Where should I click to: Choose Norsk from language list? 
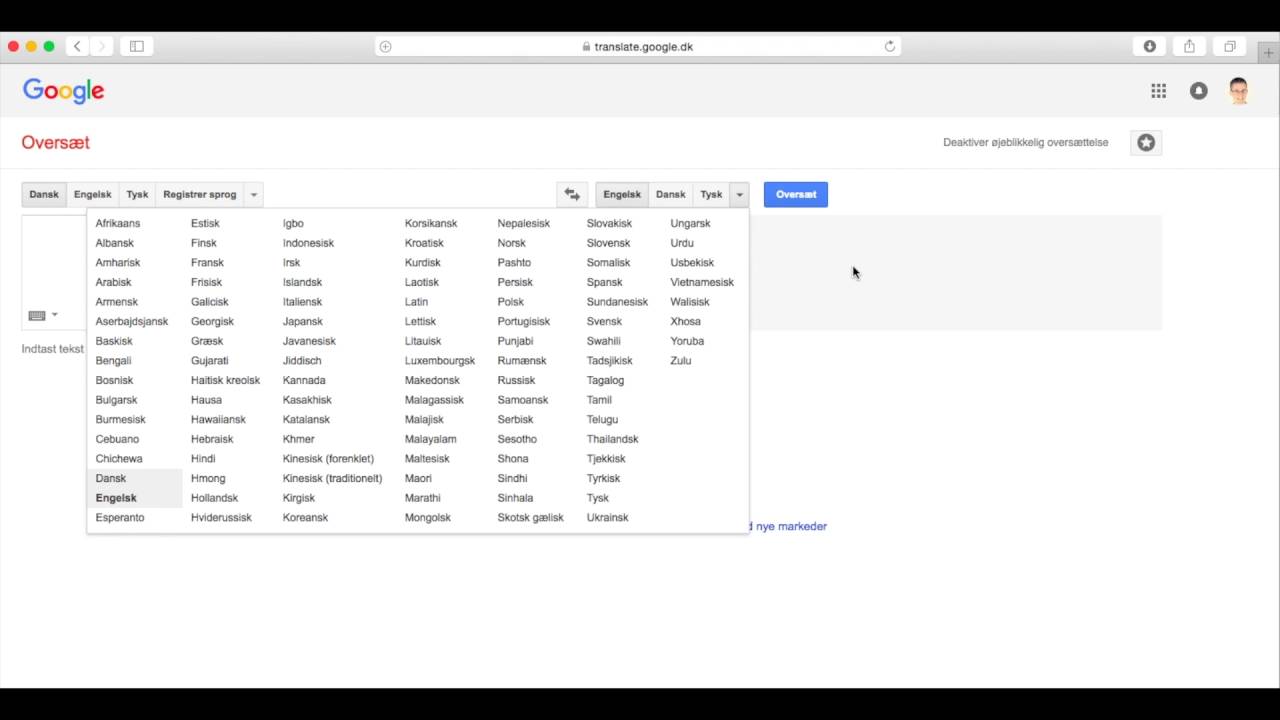pyautogui.click(x=511, y=242)
